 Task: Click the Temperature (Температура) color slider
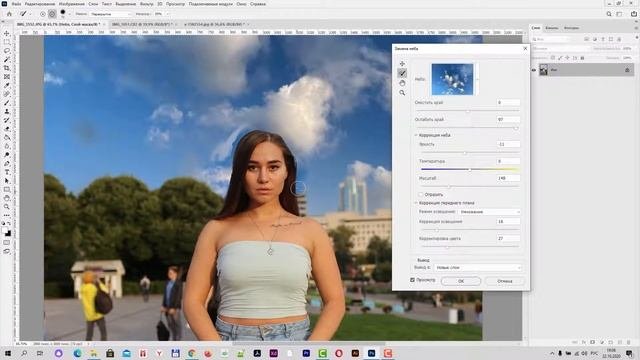pos(470,169)
